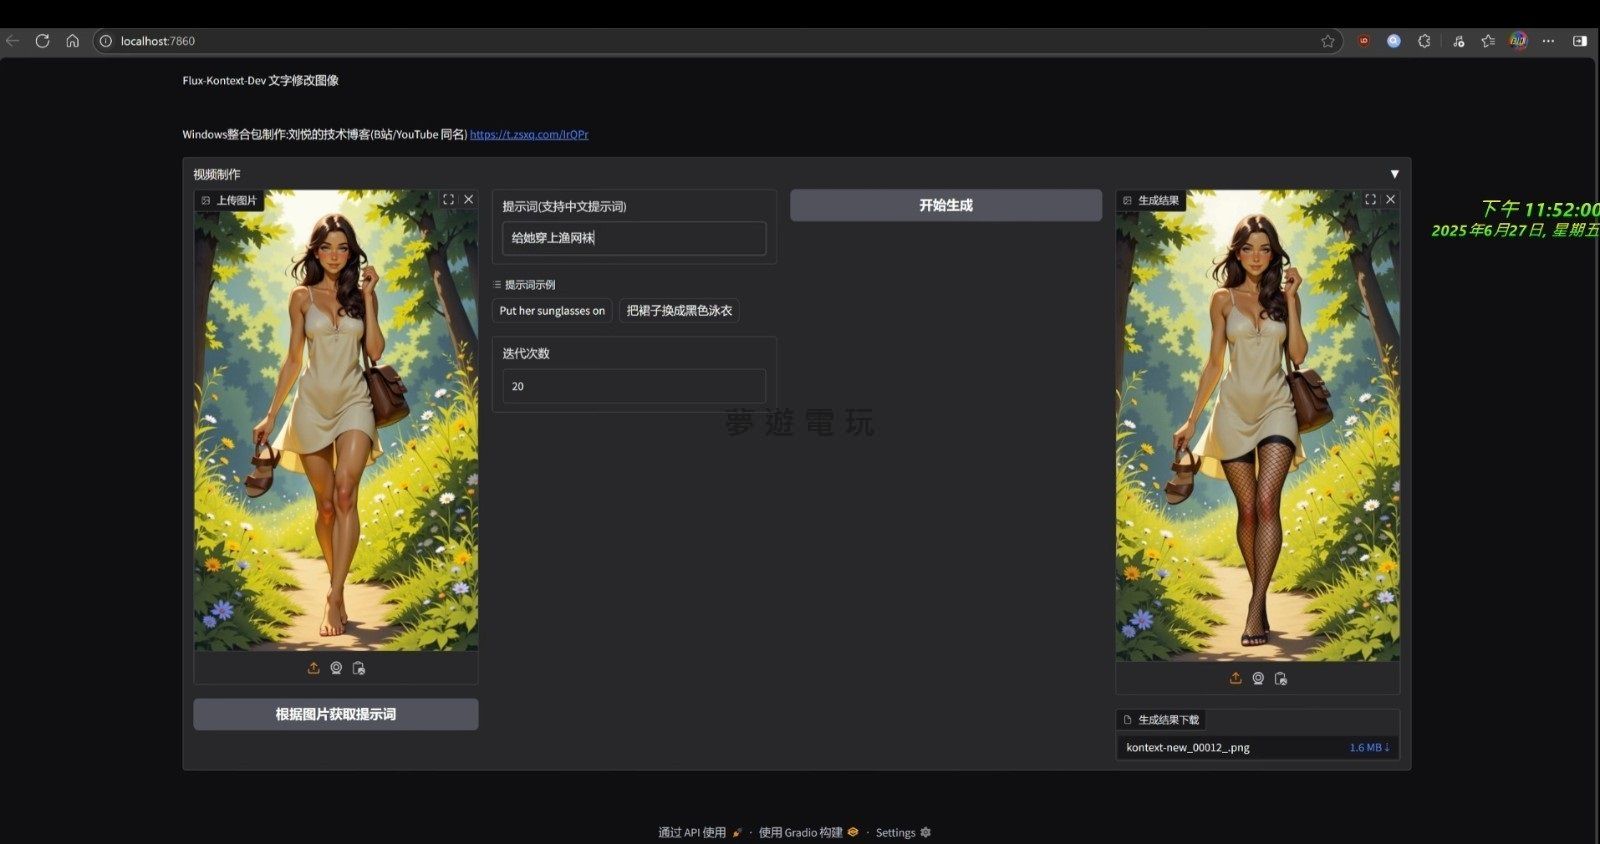
Task: Remove the uploaded image with the X icon
Action: point(468,200)
